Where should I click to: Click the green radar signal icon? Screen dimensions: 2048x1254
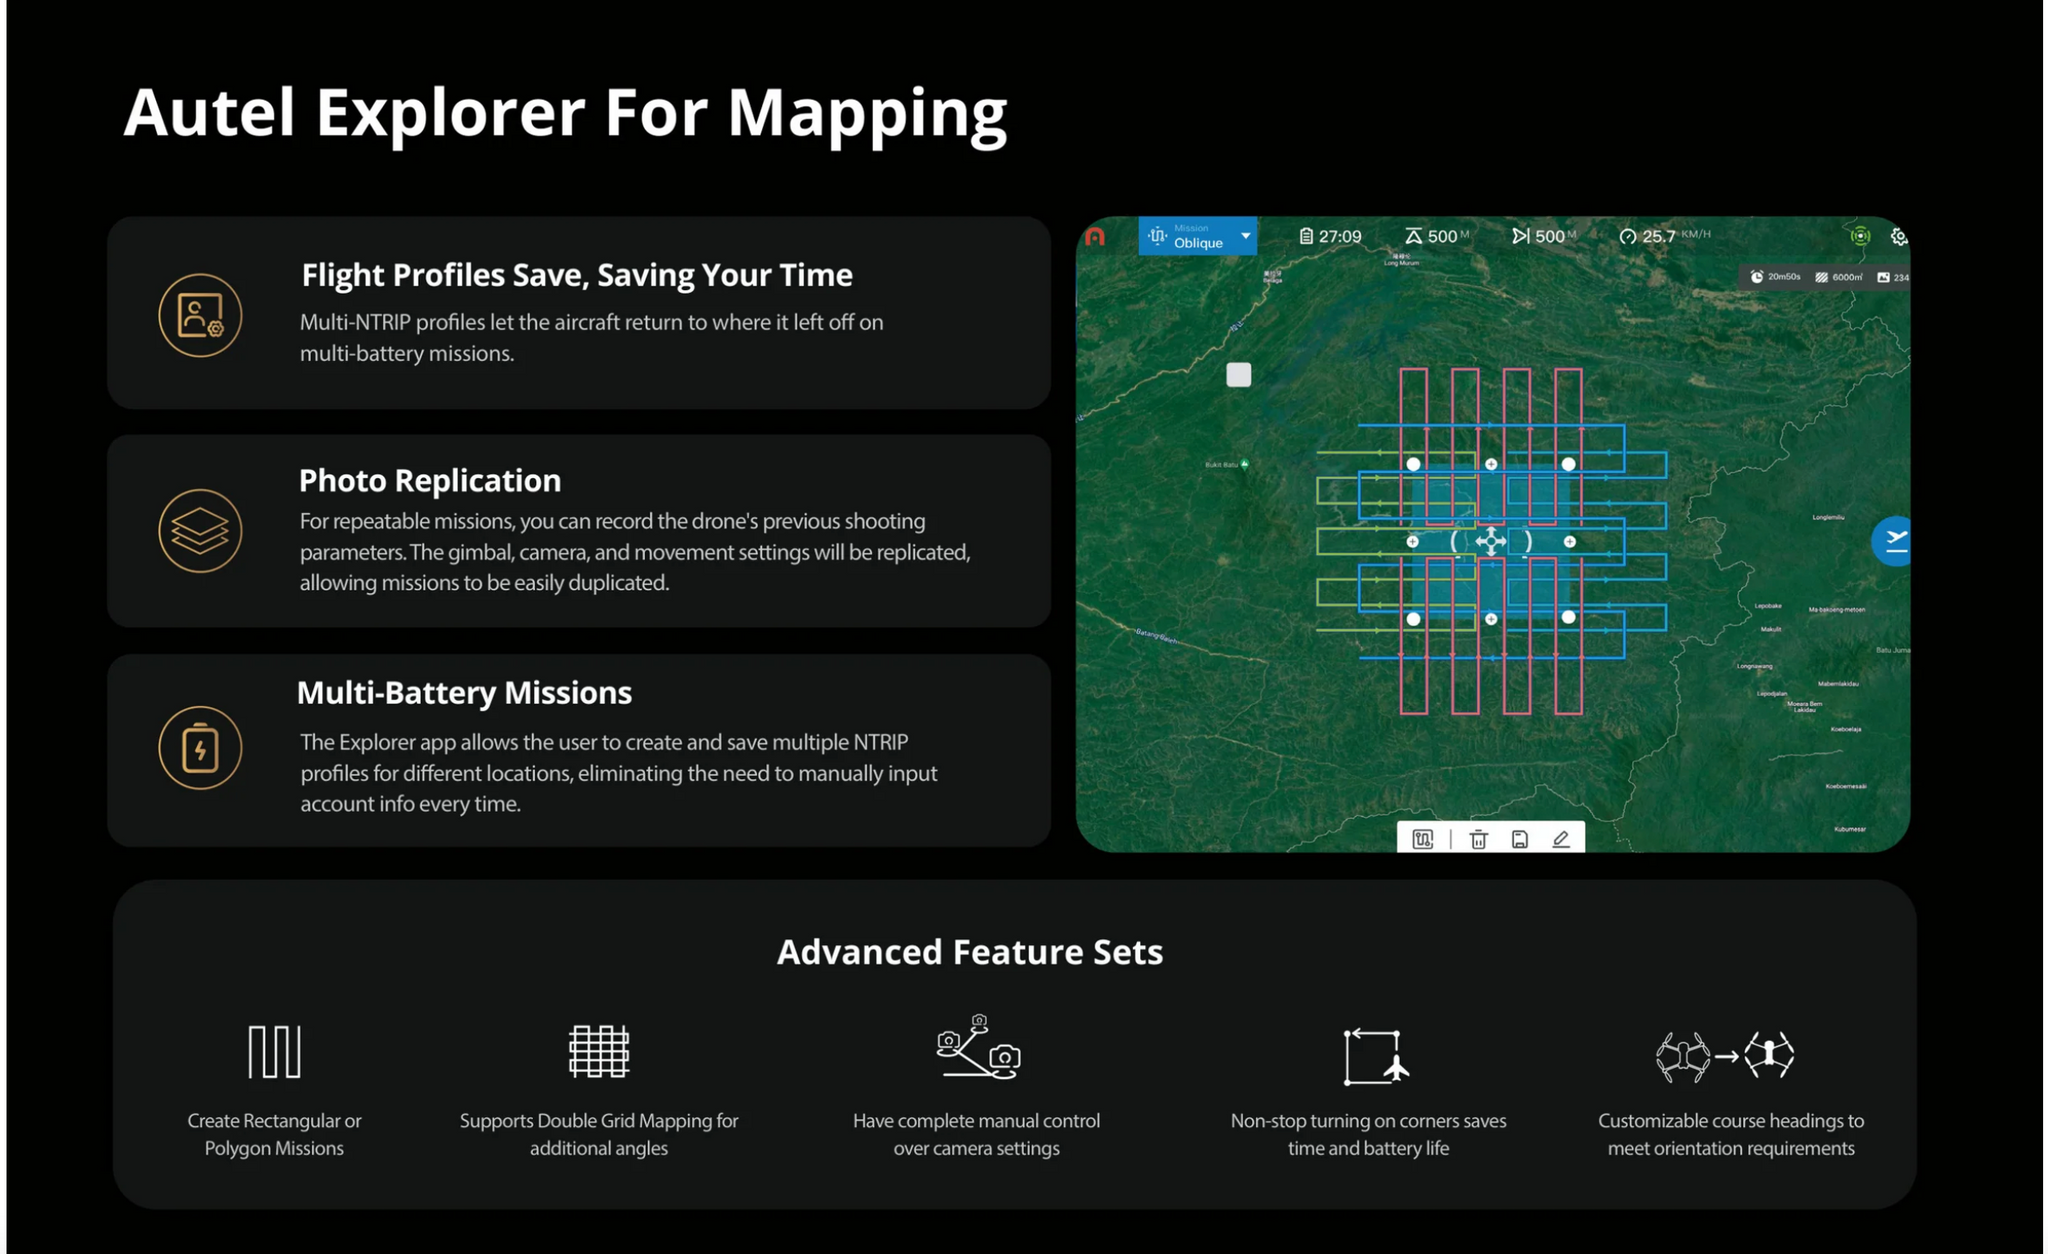1860,236
